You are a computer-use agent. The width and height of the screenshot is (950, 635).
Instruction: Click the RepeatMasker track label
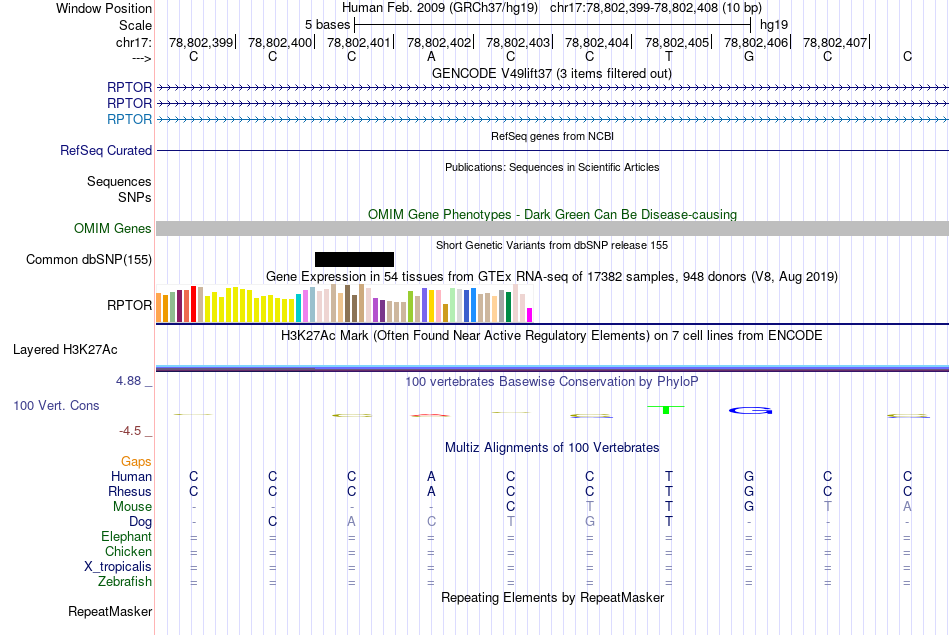point(110,611)
